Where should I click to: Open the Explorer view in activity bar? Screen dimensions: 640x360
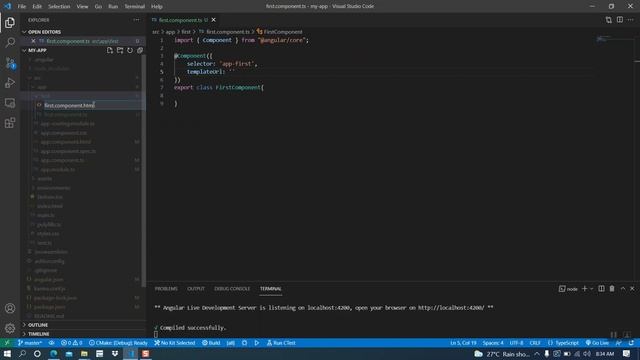[x=10, y=22]
